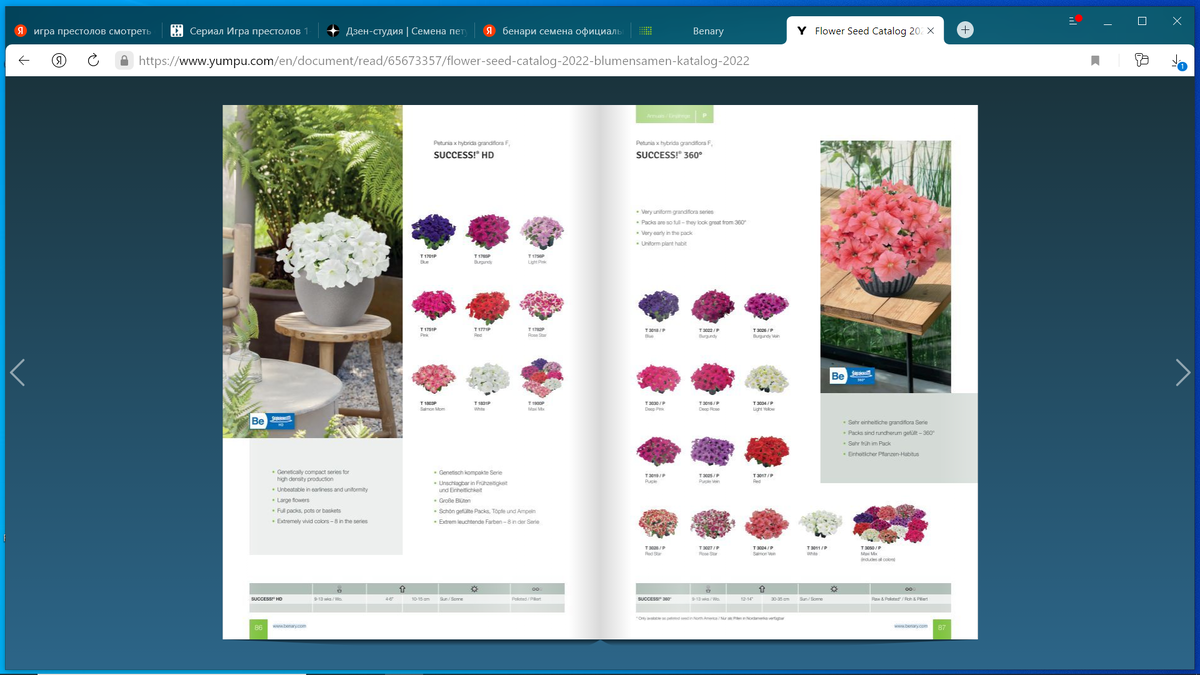Click the padlock site security icon
The image size is (1200, 675).
[124, 60]
